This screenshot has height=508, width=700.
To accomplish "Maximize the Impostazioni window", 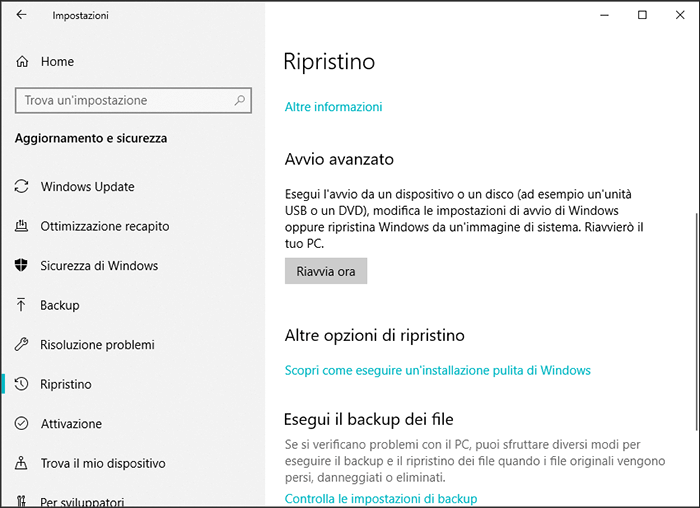I will 642,15.
